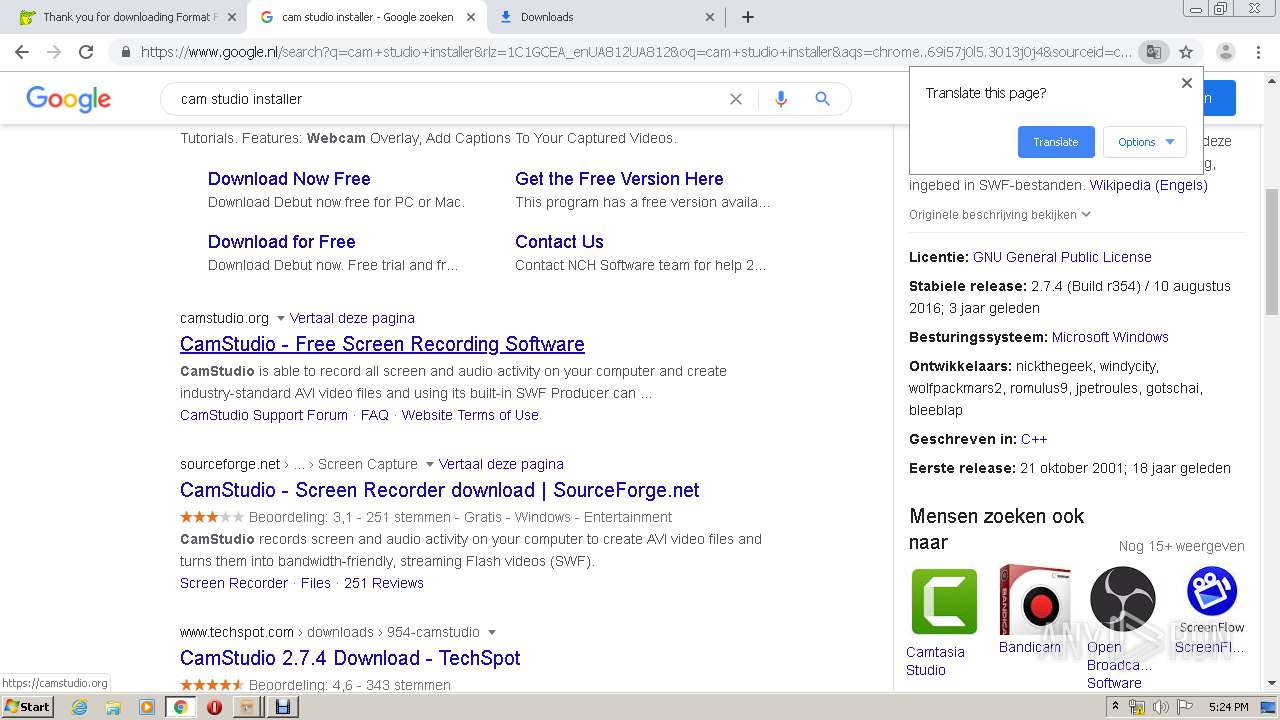1280x720 pixels.
Task: Open the translate icon in address bar
Action: point(1153,52)
